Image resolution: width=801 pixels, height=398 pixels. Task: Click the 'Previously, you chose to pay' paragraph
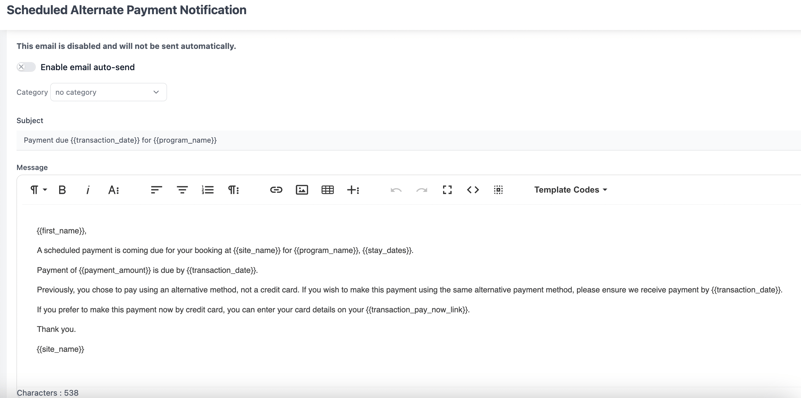pyautogui.click(x=409, y=290)
